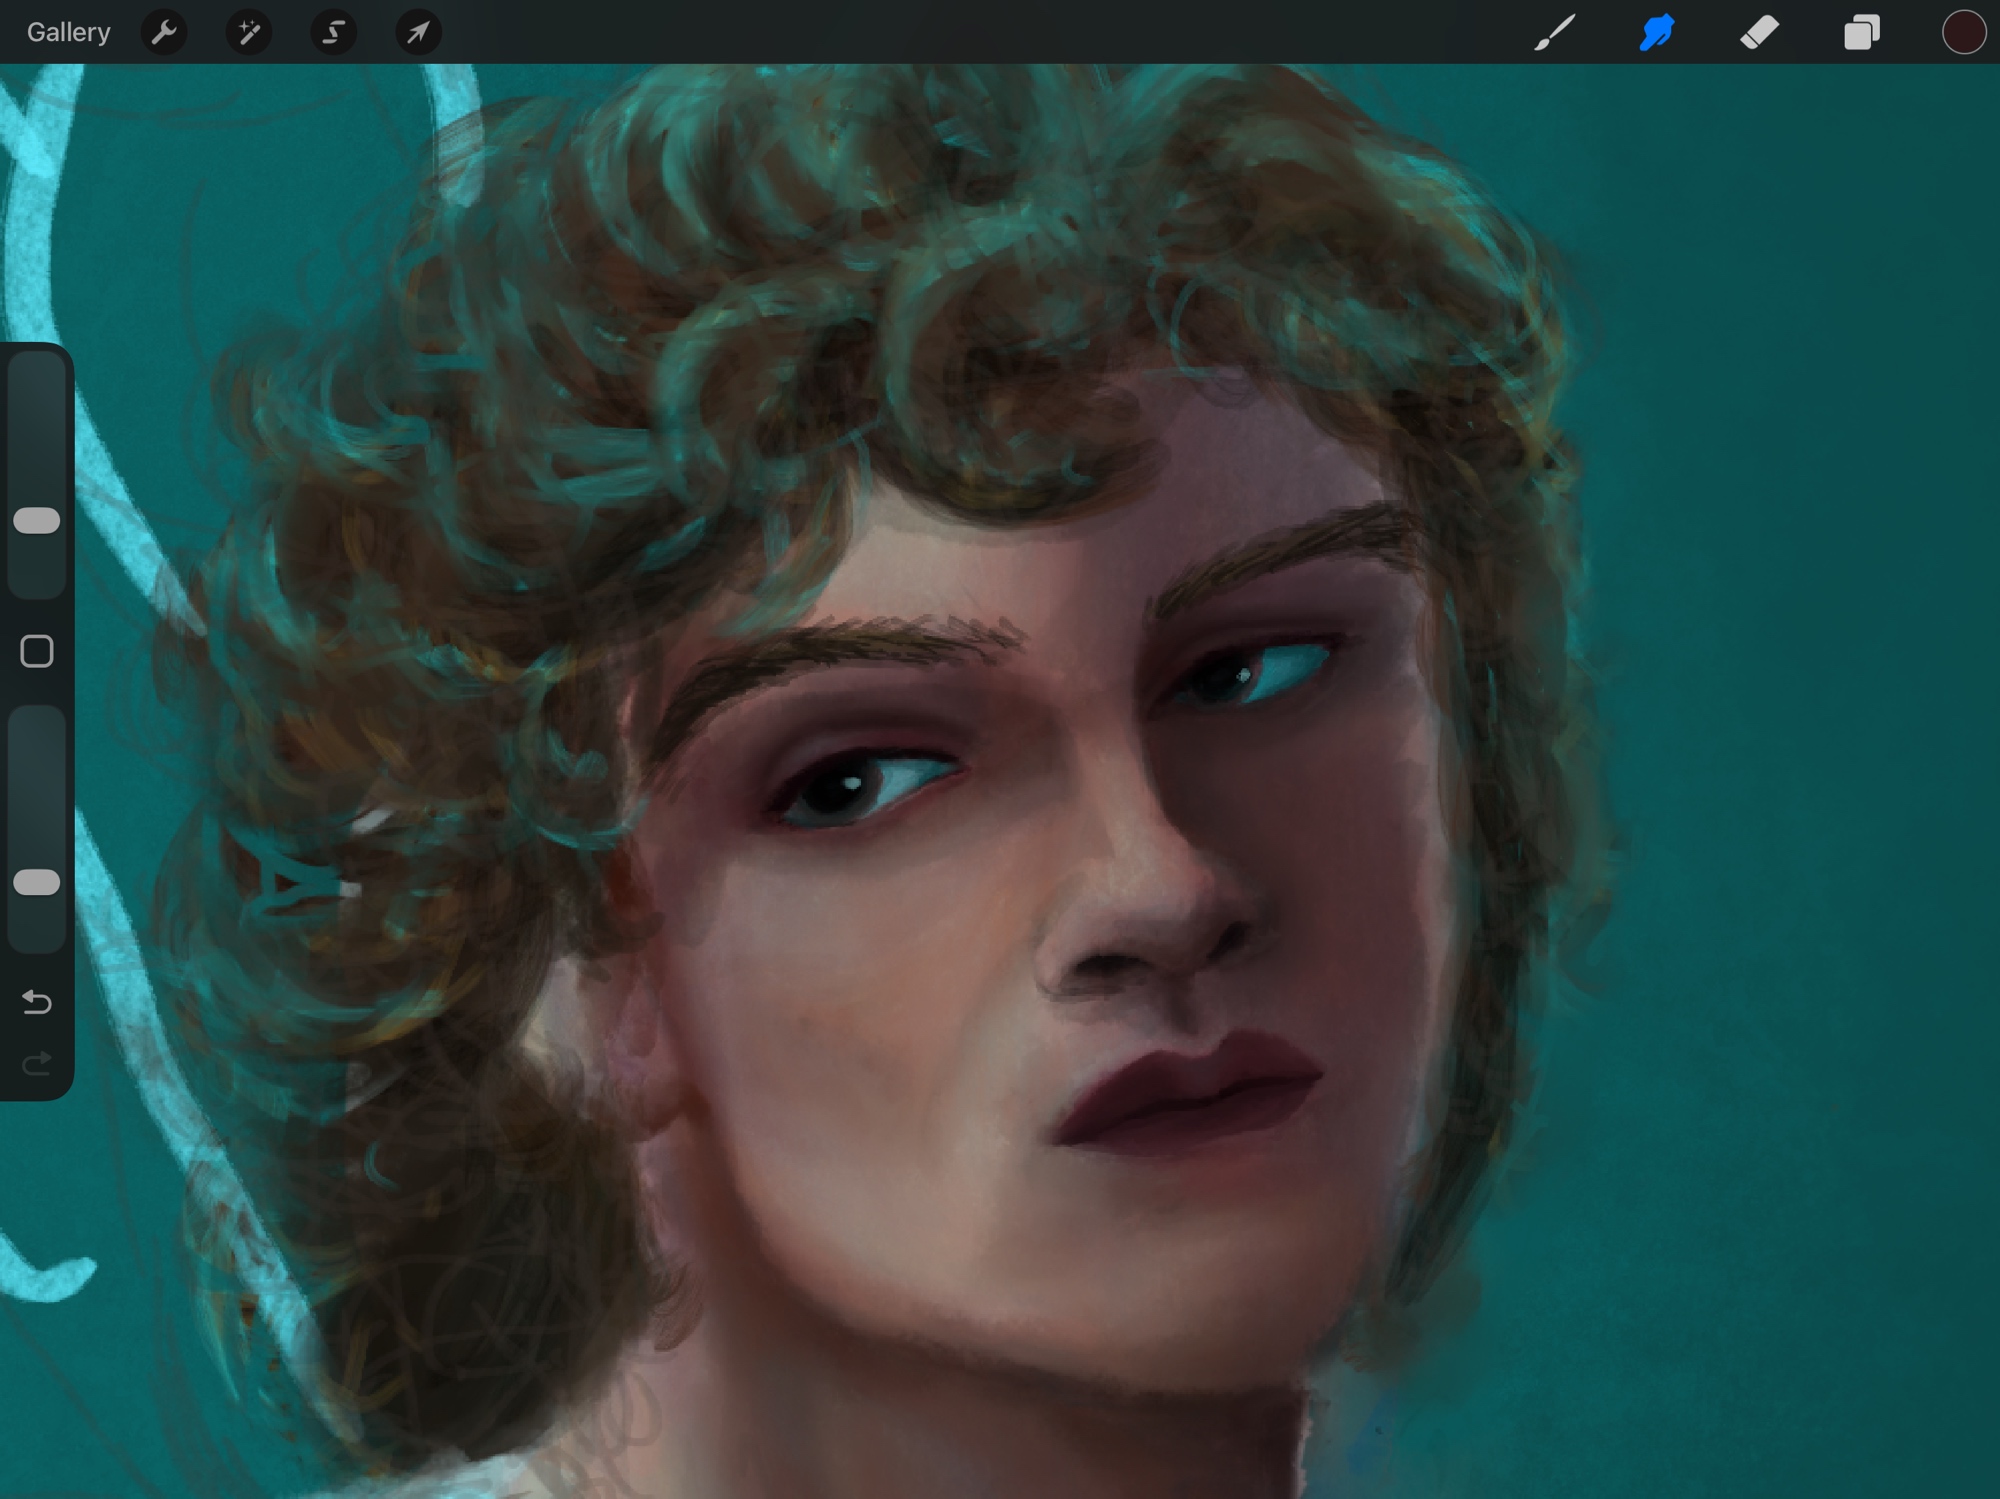Click the redo arrow in sidebar
The width and height of the screenshot is (2000, 1499).
point(37,1063)
